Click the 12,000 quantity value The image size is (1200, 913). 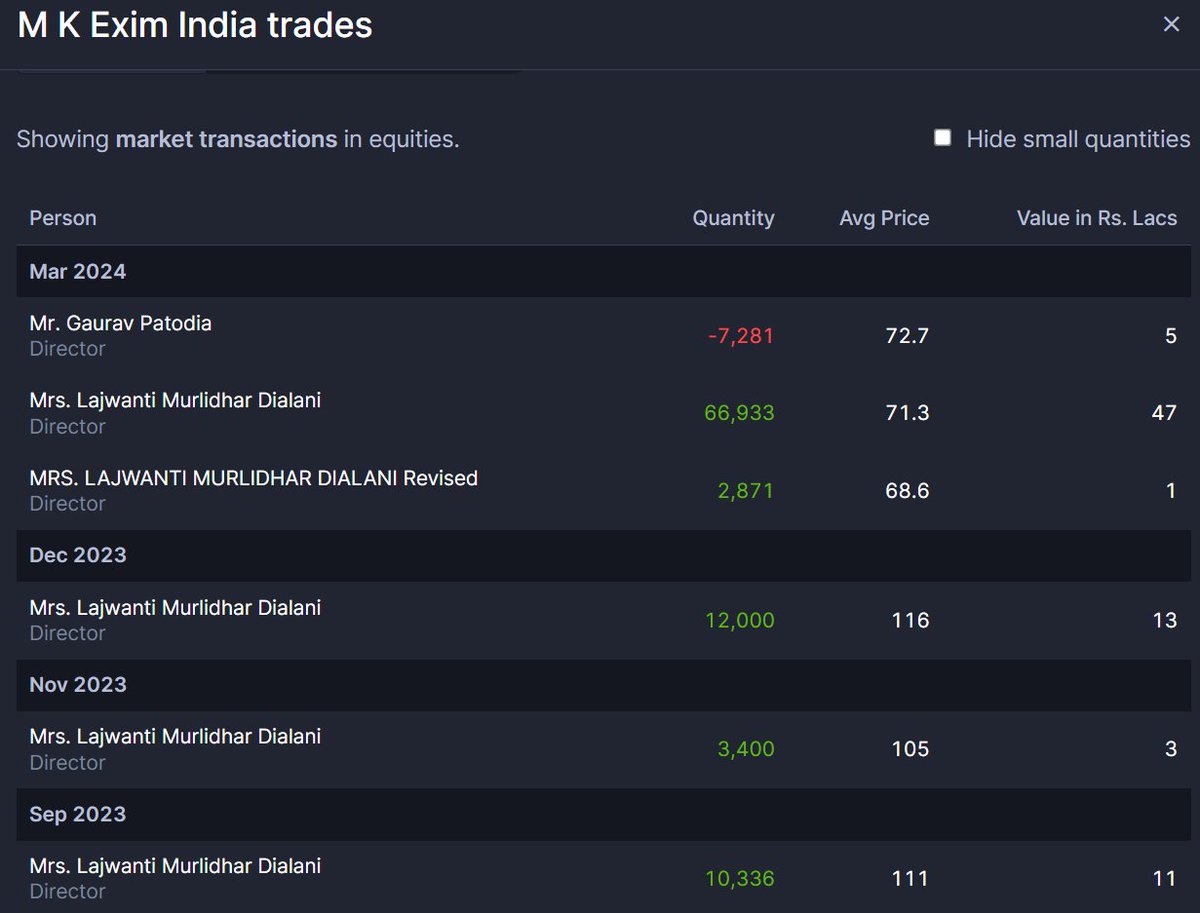(738, 620)
